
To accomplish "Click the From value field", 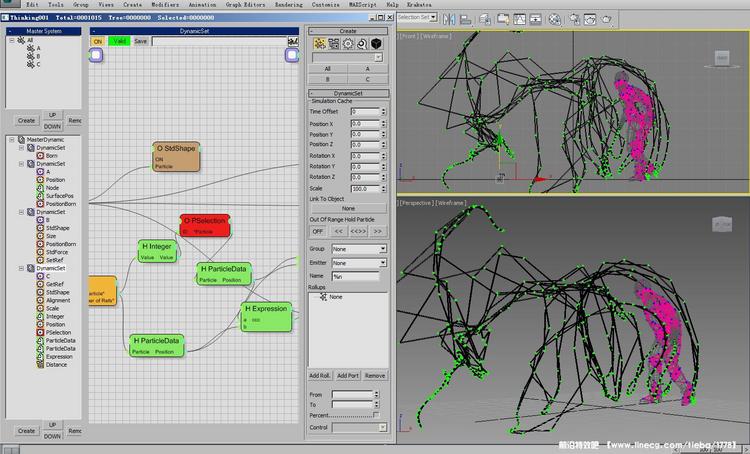I will pos(352,395).
